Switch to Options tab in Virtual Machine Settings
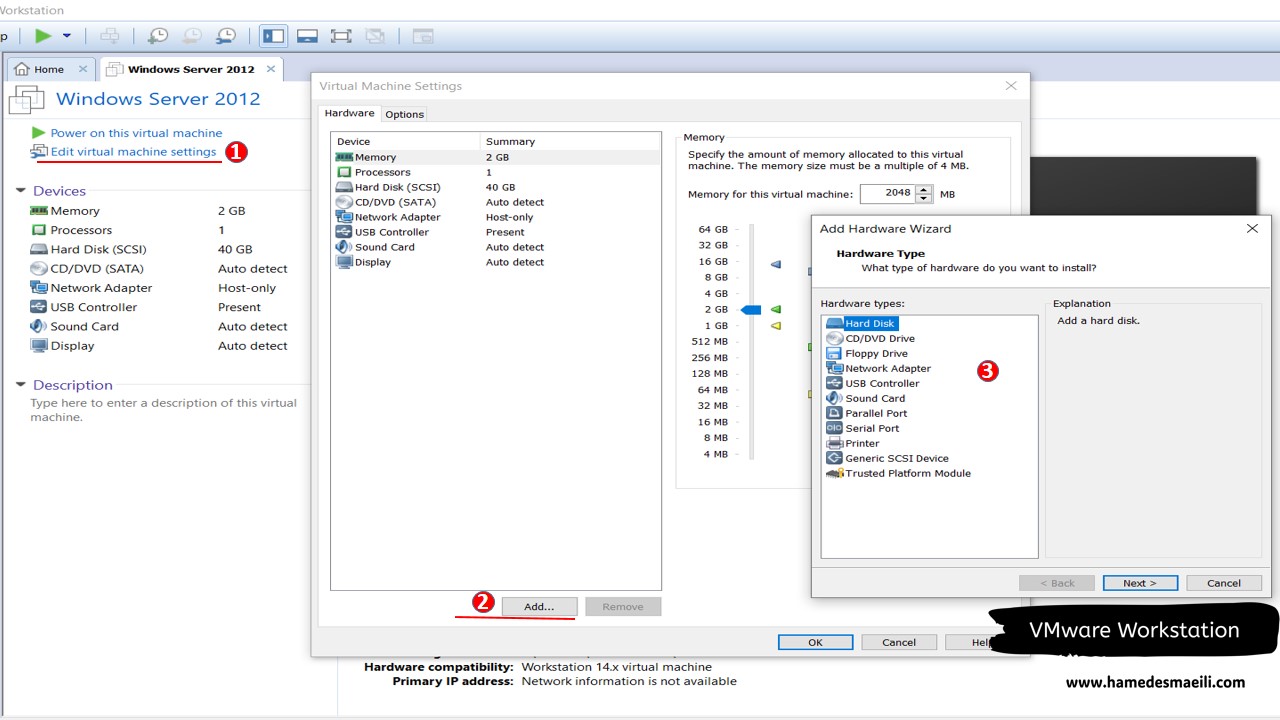 coord(405,114)
